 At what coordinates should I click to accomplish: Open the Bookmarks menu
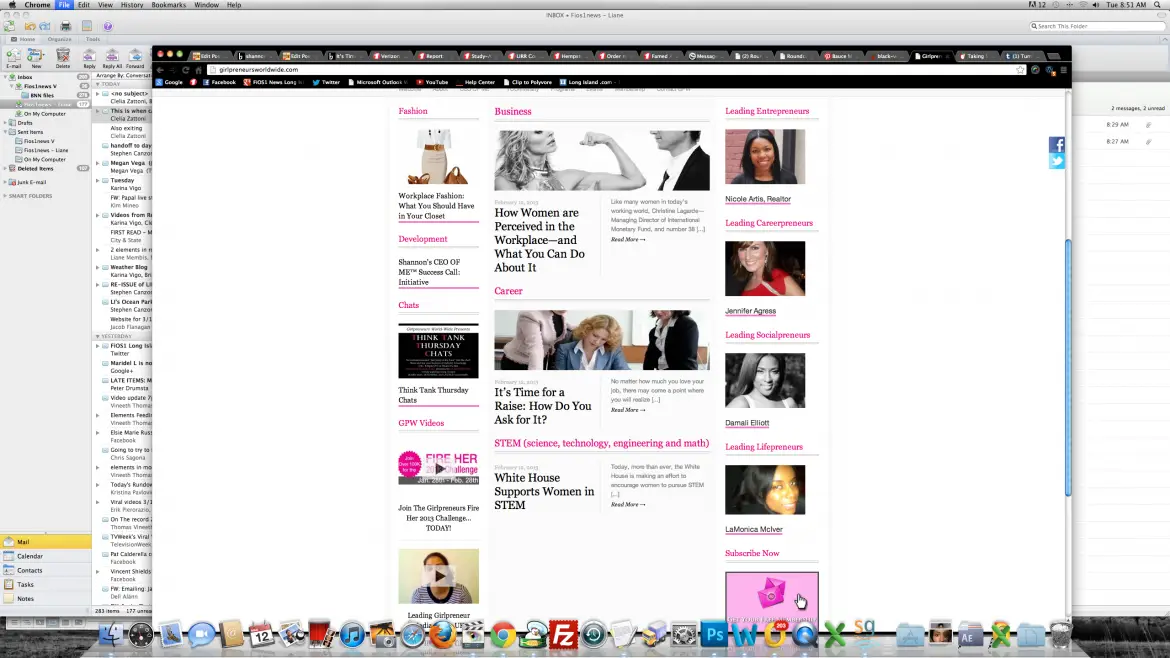click(x=169, y=4)
